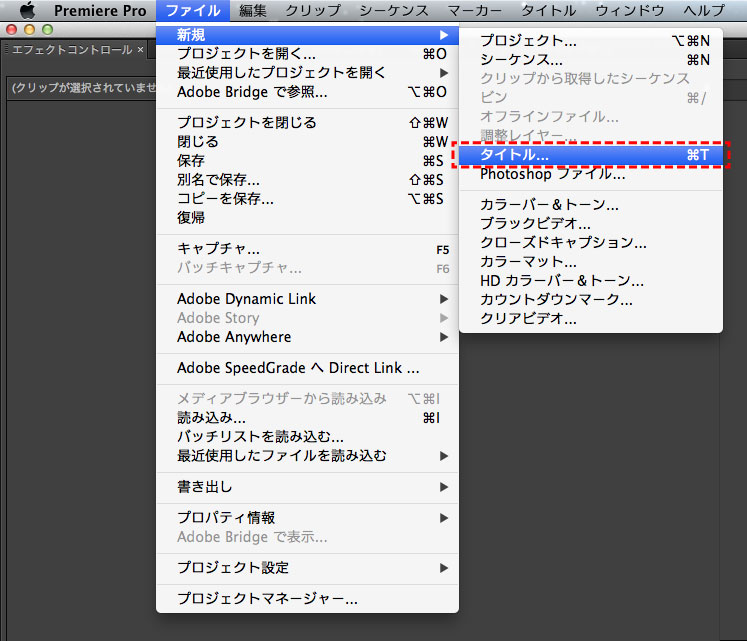Open the マーカー menu
This screenshot has height=641, width=747.
474,10
